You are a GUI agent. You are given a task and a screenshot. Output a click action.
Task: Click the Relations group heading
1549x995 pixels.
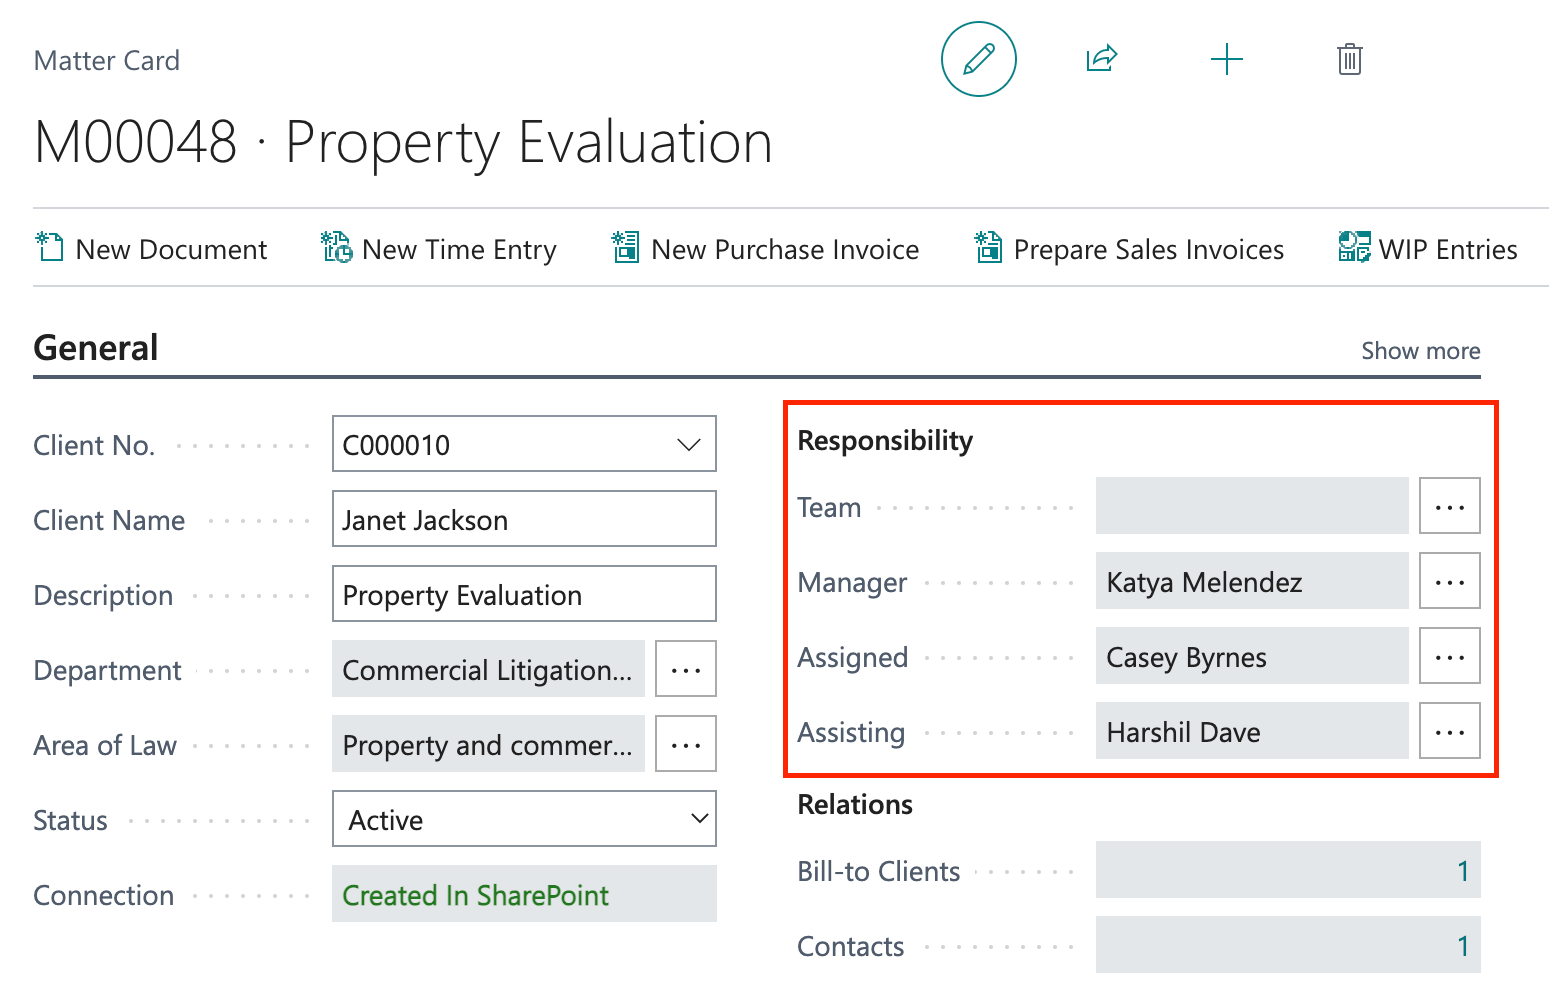pyautogui.click(x=855, y=804)
